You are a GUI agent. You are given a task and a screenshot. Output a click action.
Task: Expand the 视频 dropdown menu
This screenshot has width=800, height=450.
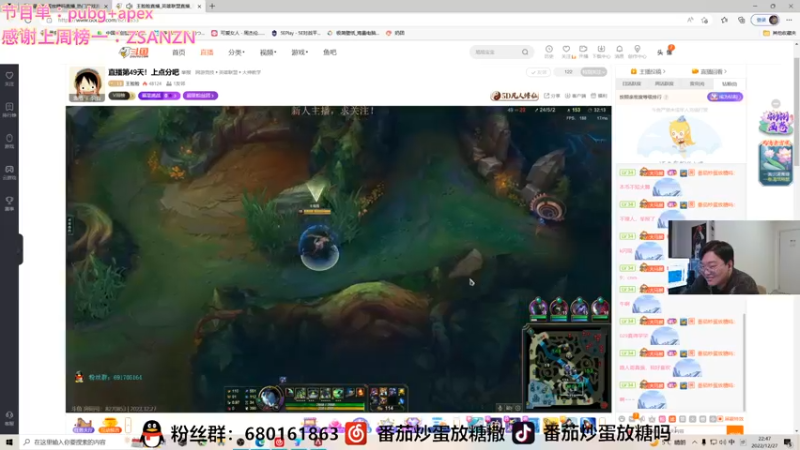[x=268, y=53]
